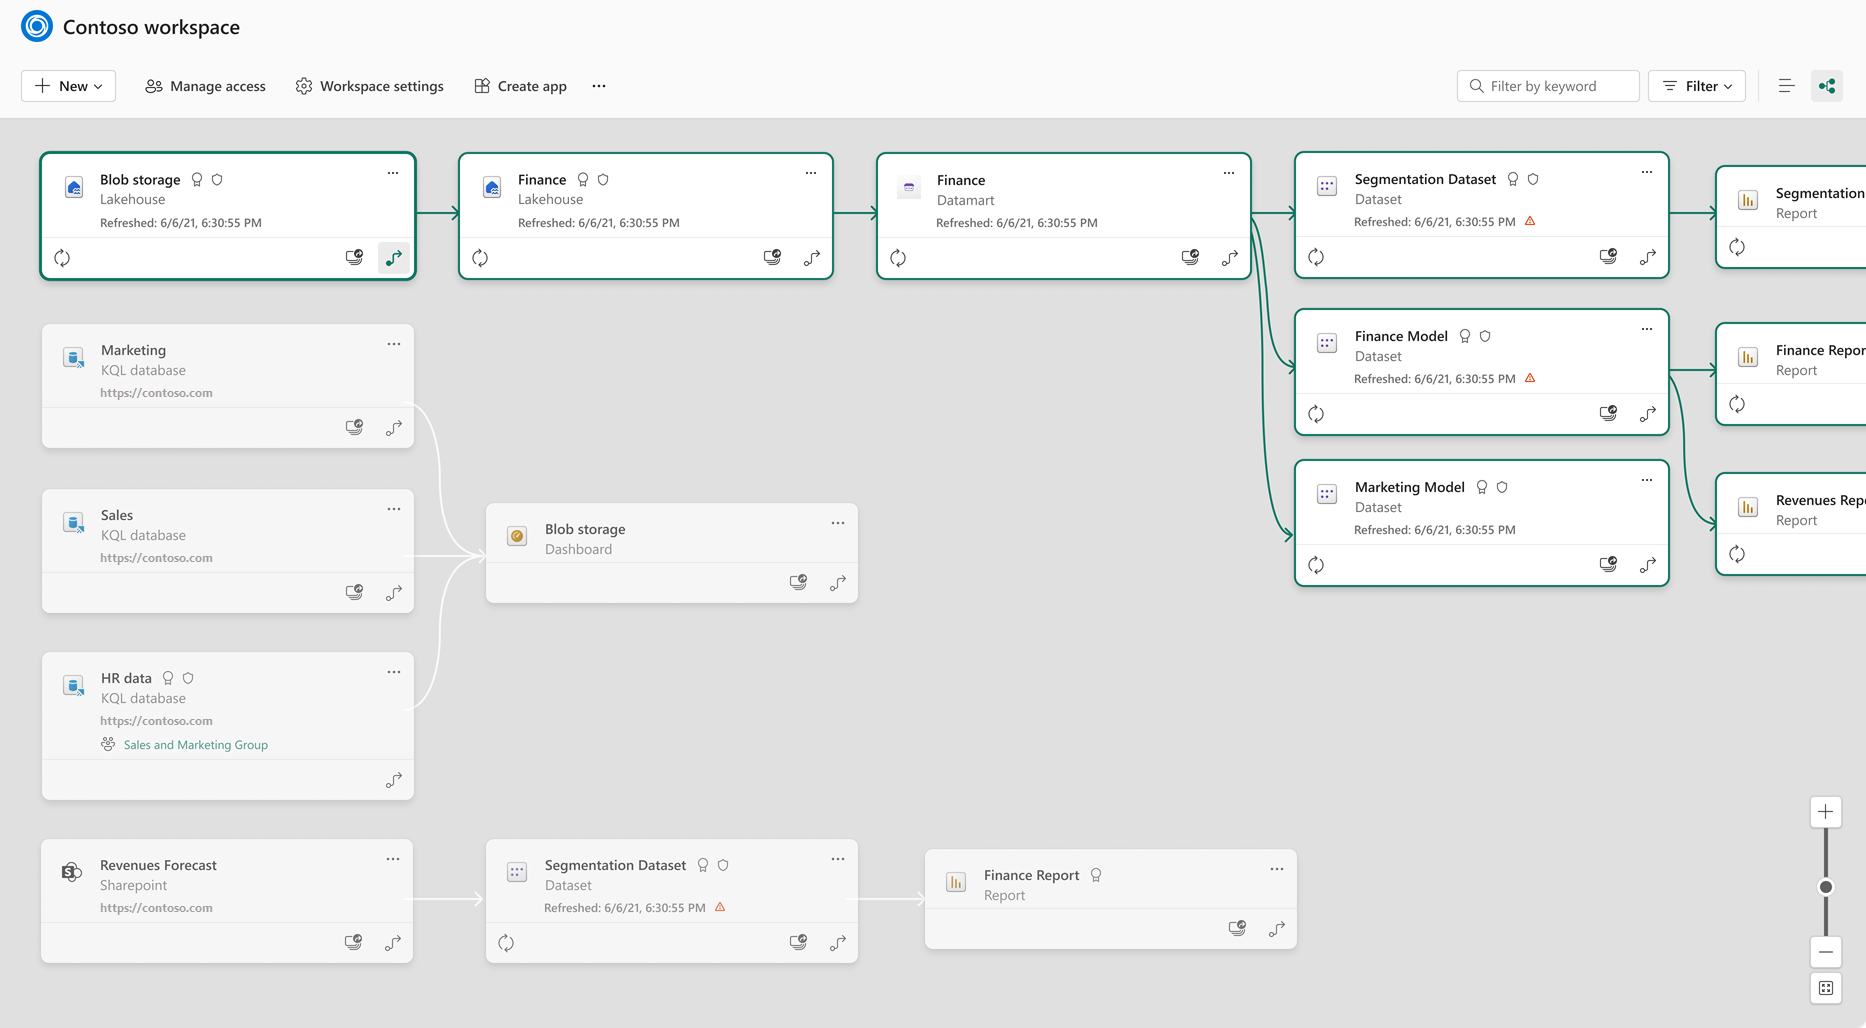Viewport: 1866px width, 1028px height.
Task: Show lineage of HR data KQL database
Action: [x=394, y=780]
